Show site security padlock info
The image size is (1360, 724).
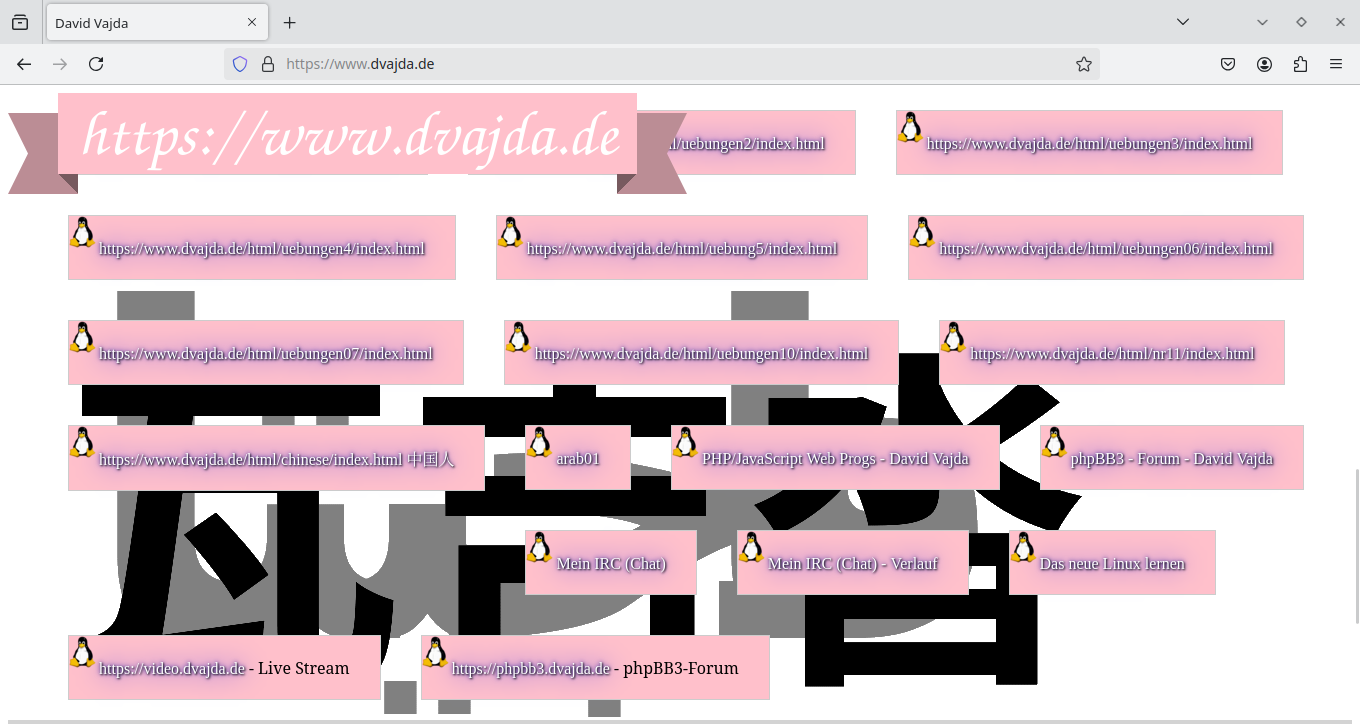point(267,64)
